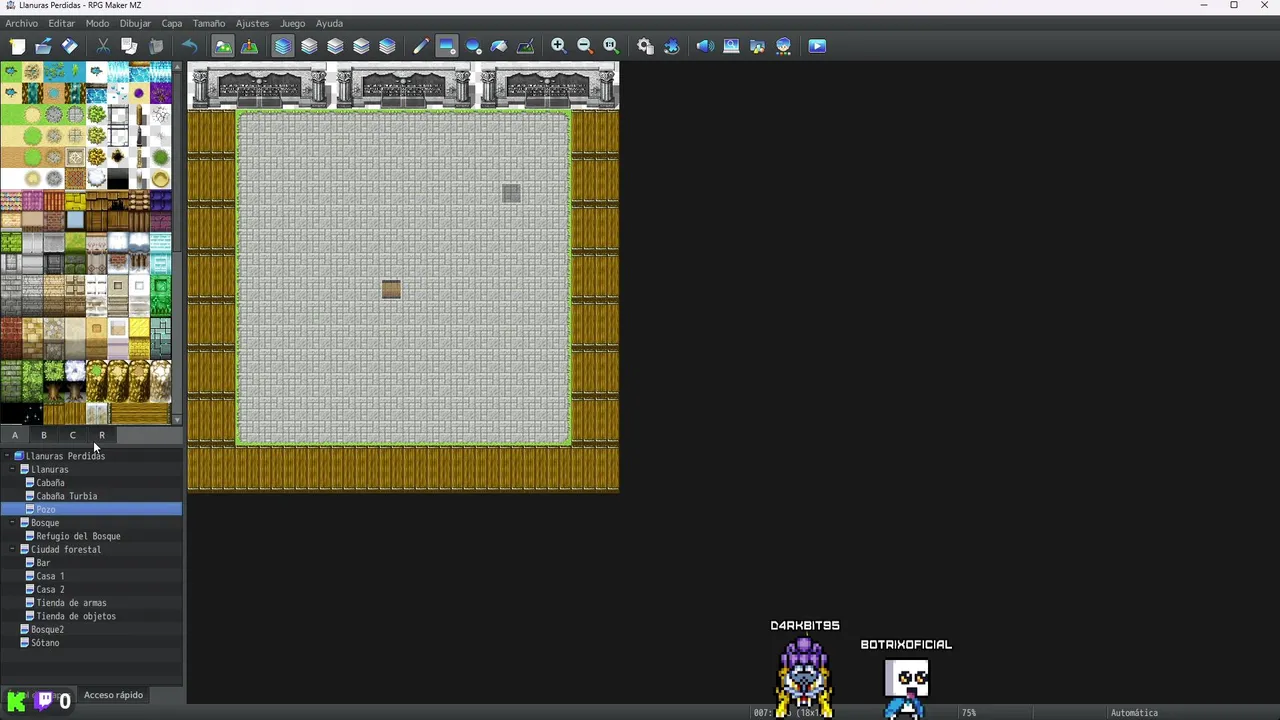Select Refugio del Bosque map
Screen dimensions: 1280x720
(x=78, y=536)
